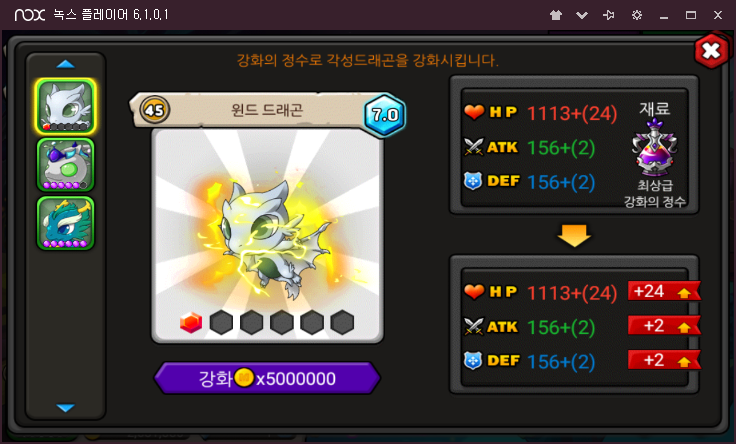The width and height of the screenshot is (736, 444).
Task: Click the blue up arrow above dragon list
Action: [66, 64]
